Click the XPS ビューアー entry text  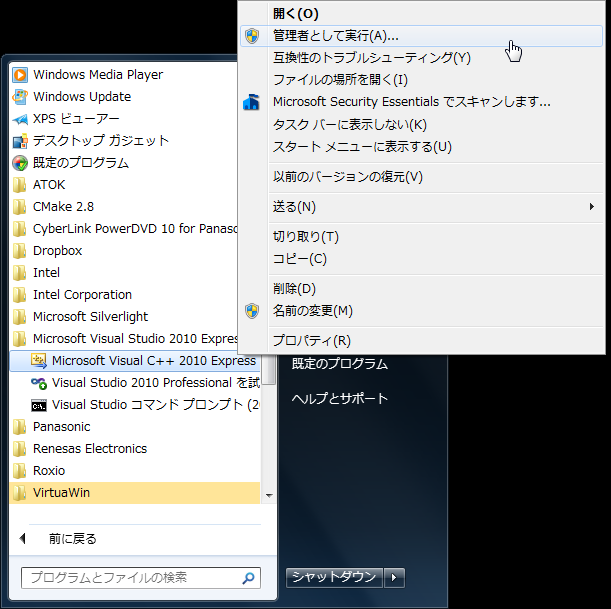click(76, 119)
